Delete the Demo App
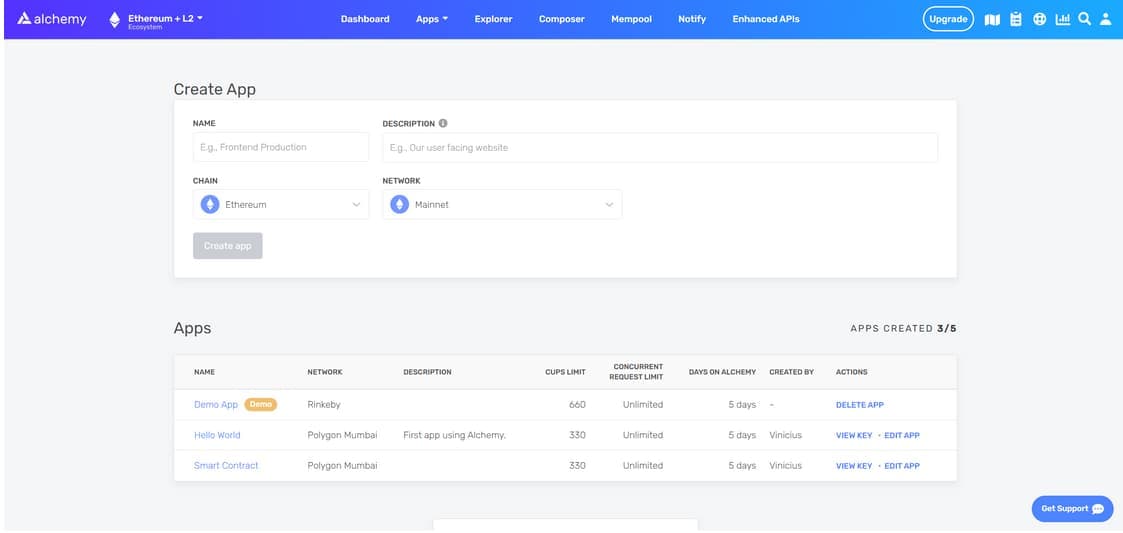 coord(859,405)
